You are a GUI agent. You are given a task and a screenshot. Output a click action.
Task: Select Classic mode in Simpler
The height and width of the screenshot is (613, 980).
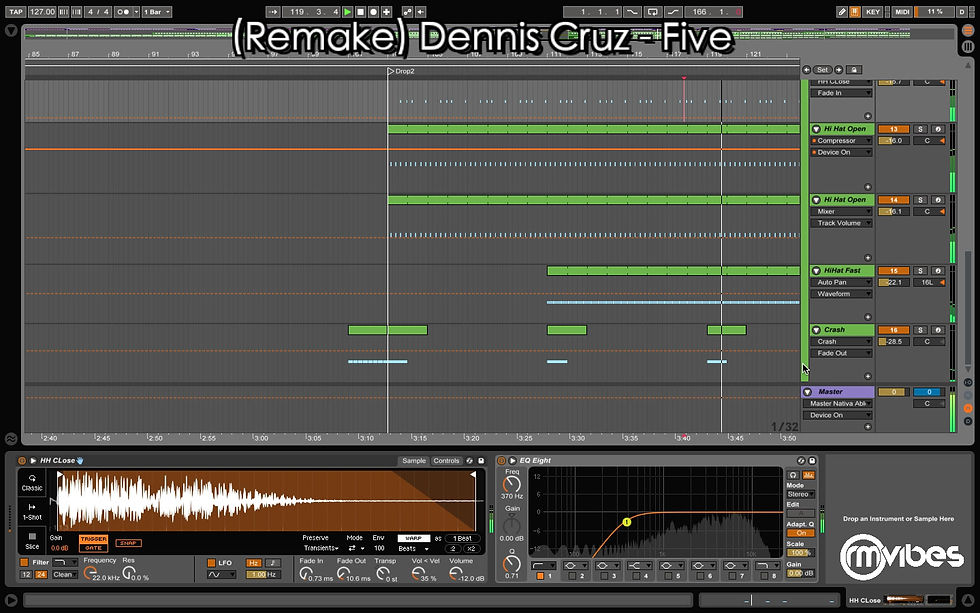pyautogui.click(x=31, y=485)
